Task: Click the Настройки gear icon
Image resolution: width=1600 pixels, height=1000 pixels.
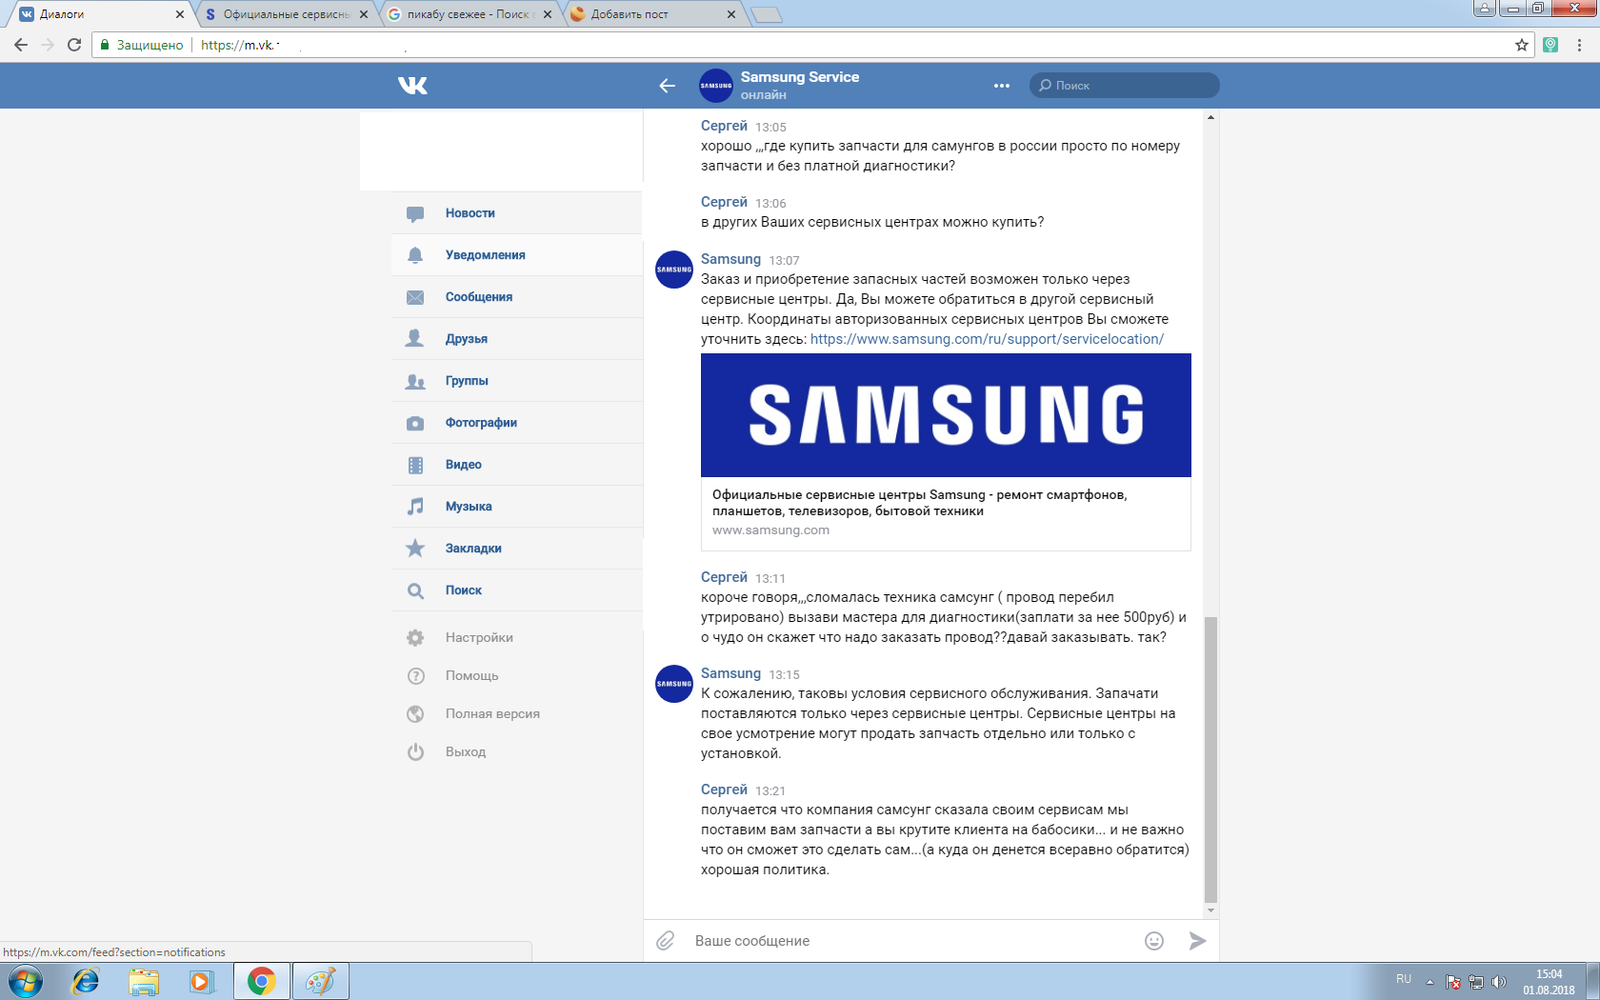Action: (415, 638)
